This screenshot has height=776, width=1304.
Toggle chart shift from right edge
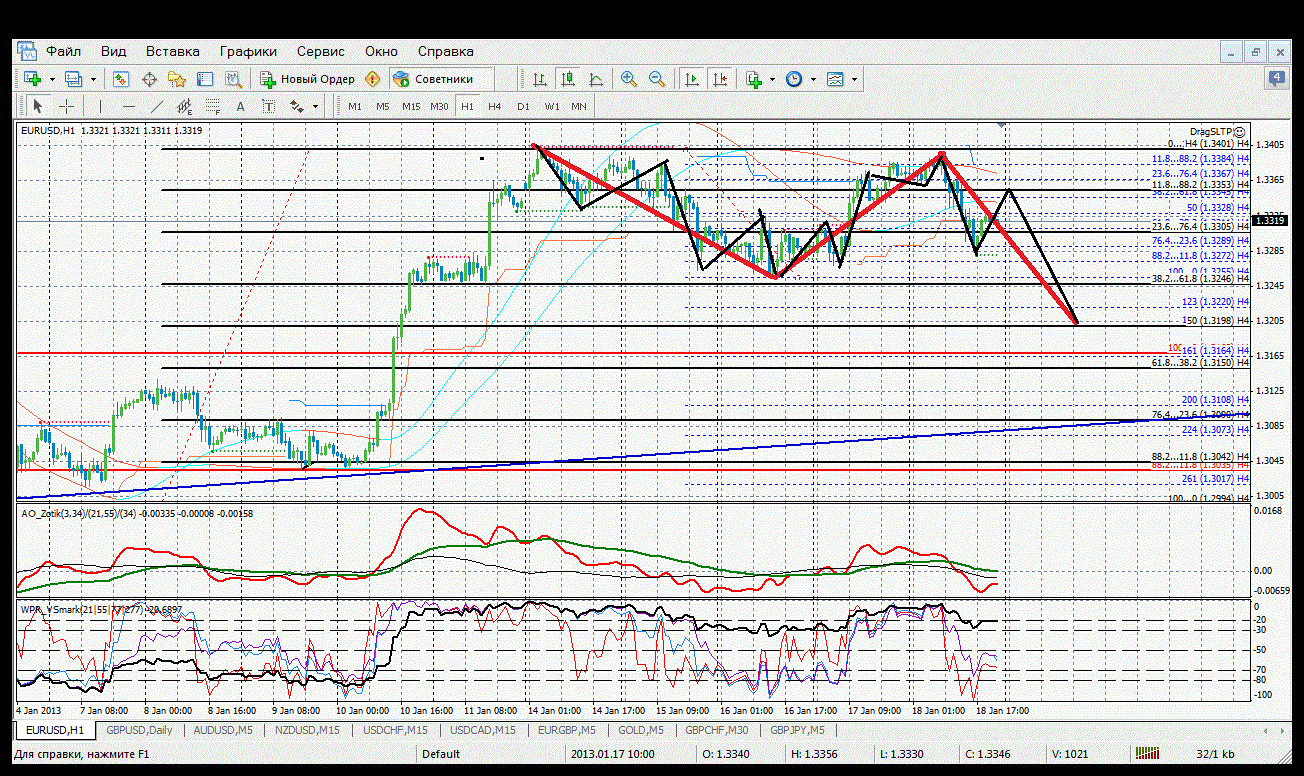(x=719, y=79)
